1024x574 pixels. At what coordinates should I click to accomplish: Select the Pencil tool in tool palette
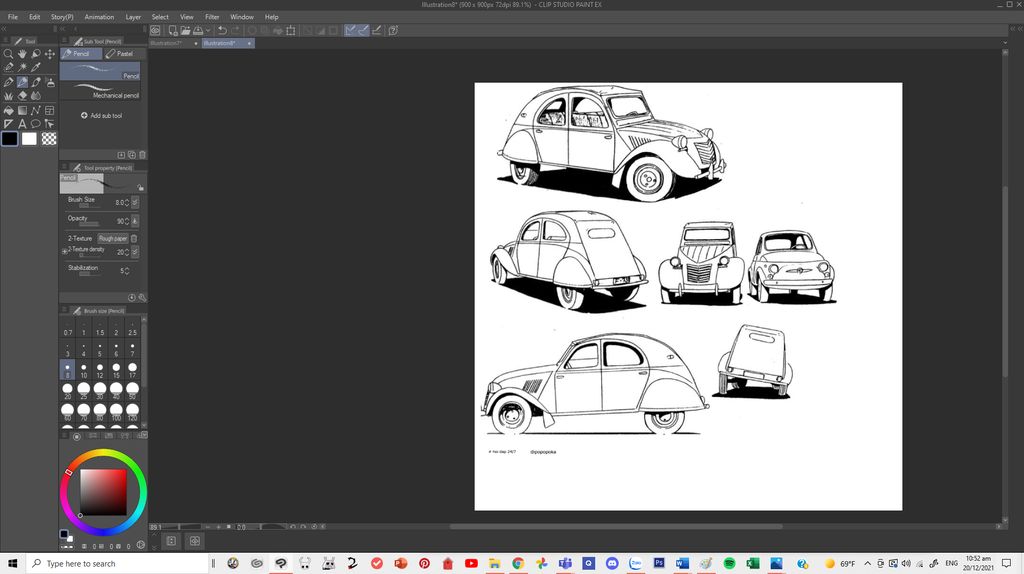(22, 82)
